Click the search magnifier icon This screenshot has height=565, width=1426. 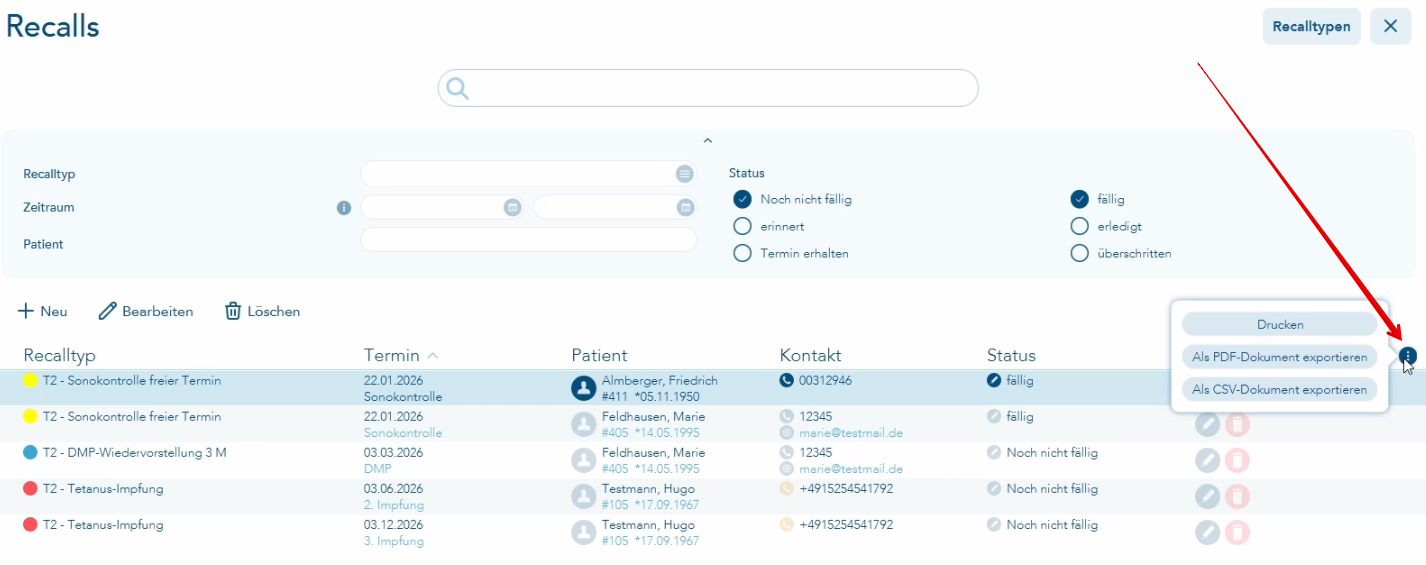pyautogui.click(x=458, y=89)
